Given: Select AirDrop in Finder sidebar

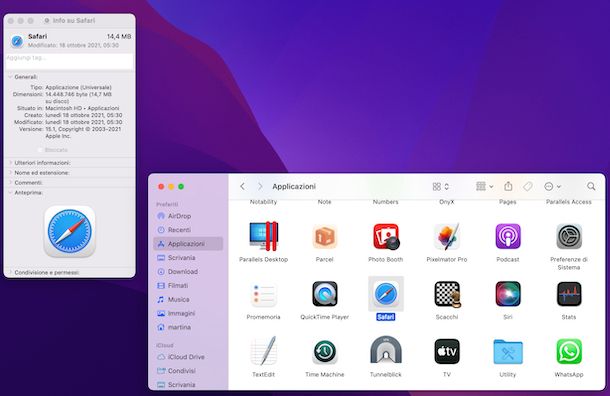Looking at the screenshot, I should point(188,216).
